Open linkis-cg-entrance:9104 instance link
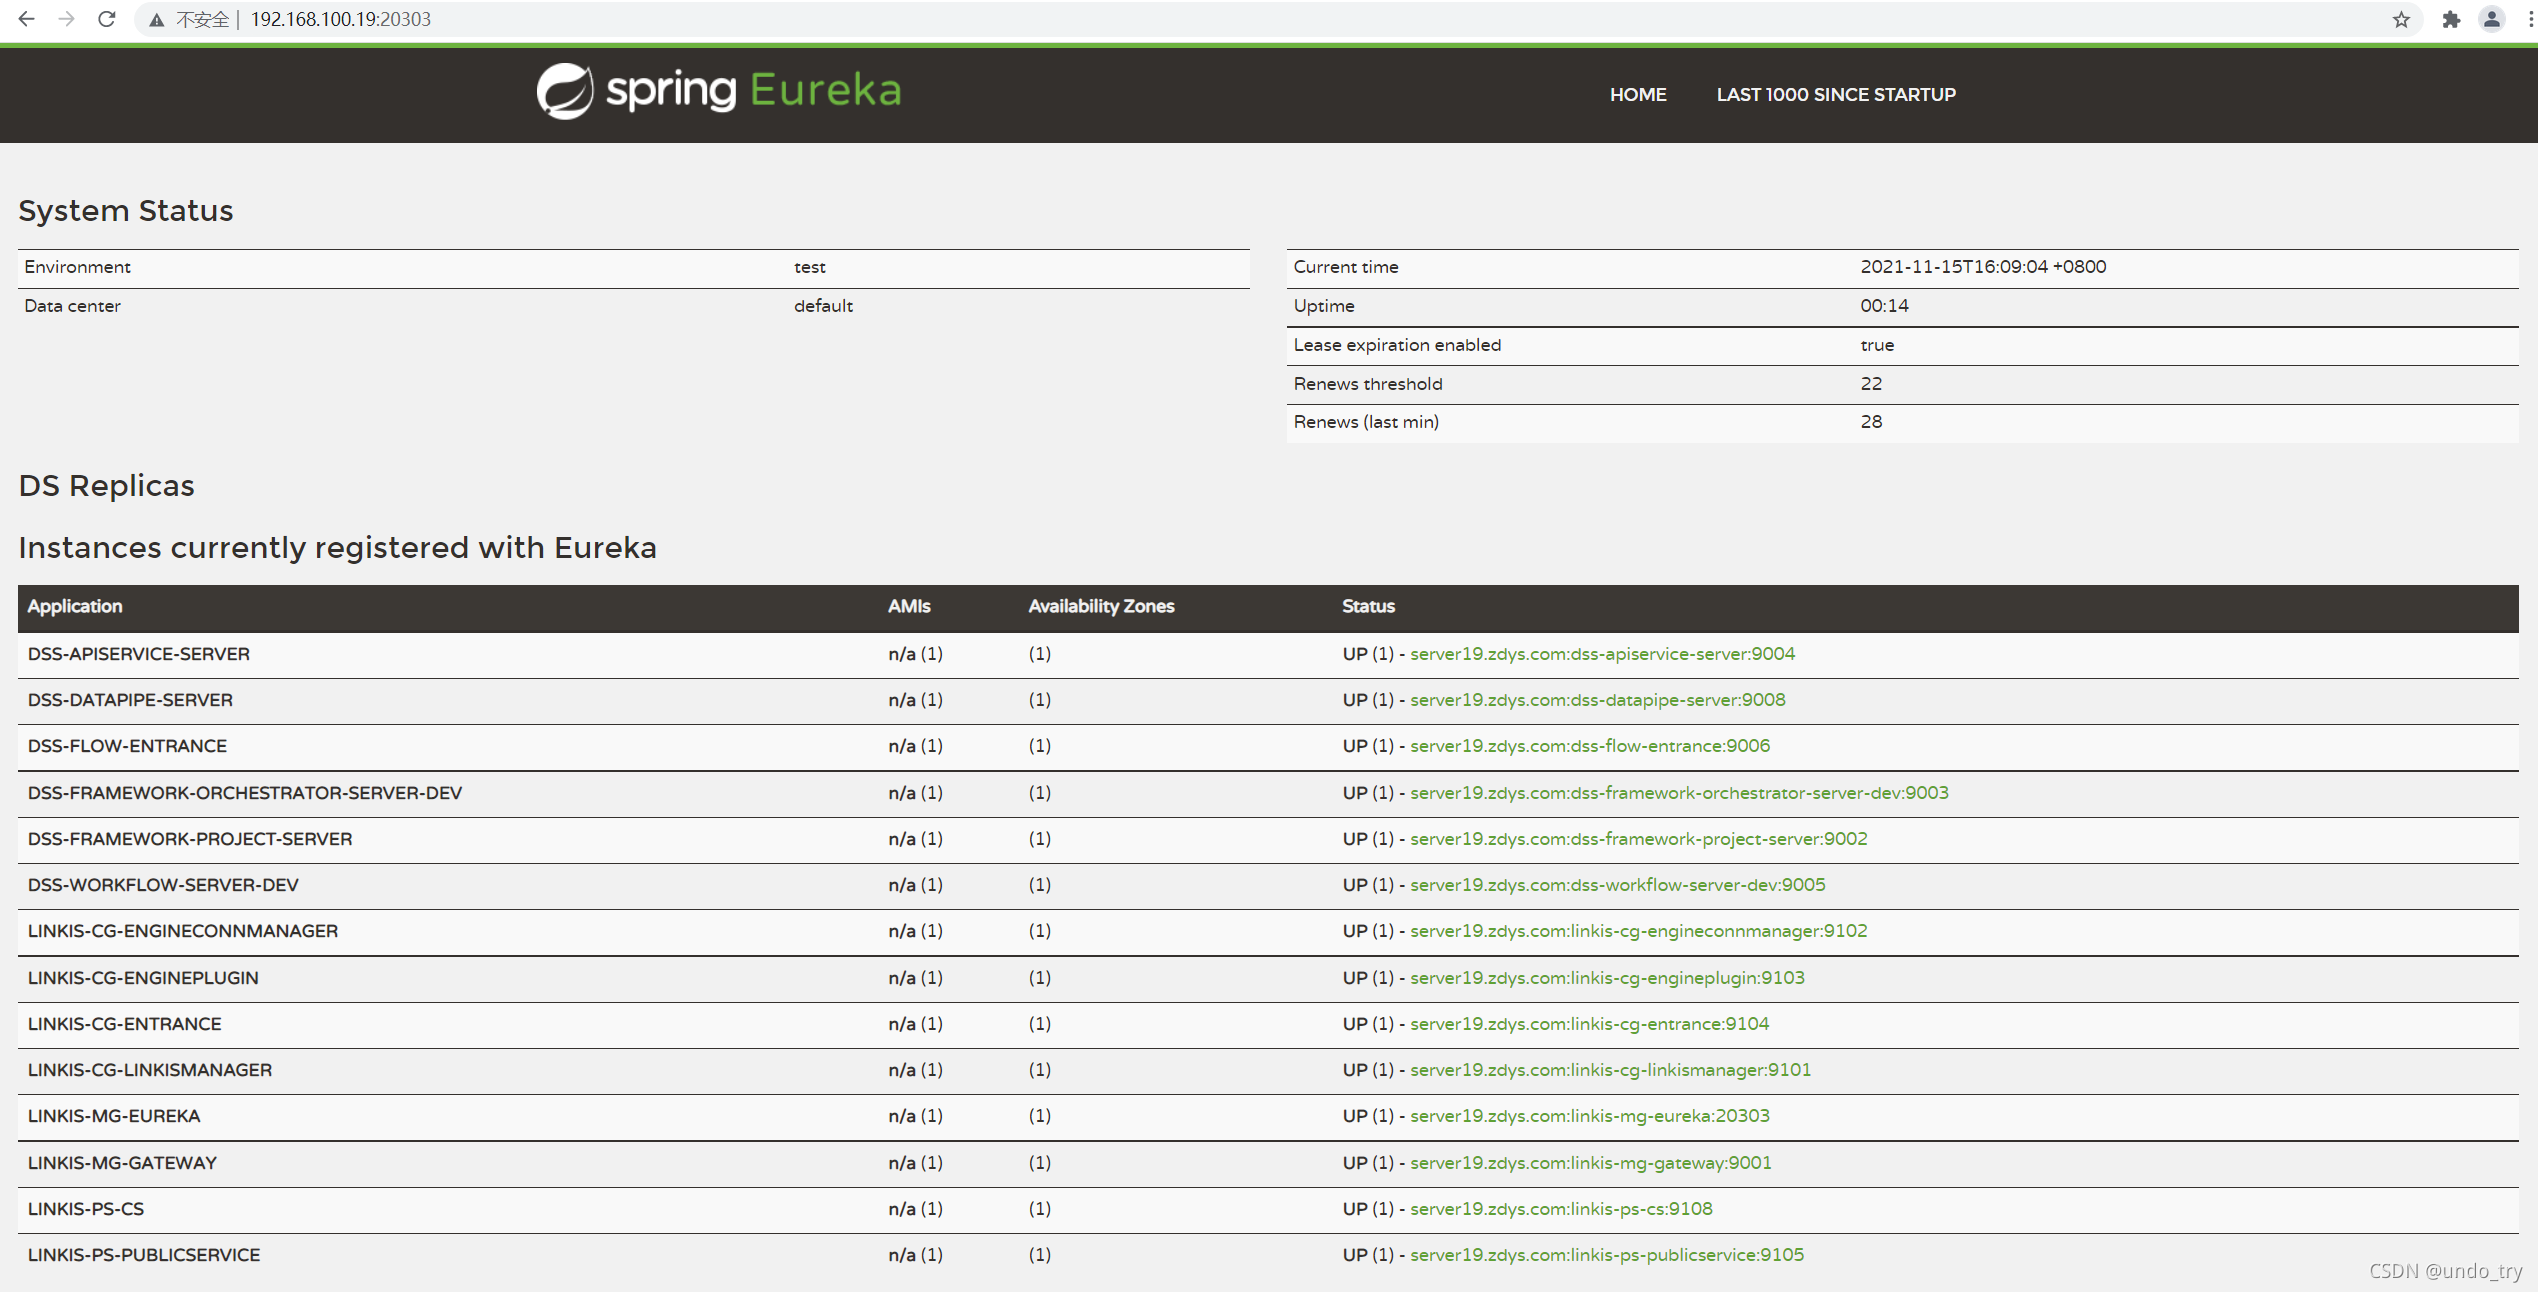 point(1589,1024)
